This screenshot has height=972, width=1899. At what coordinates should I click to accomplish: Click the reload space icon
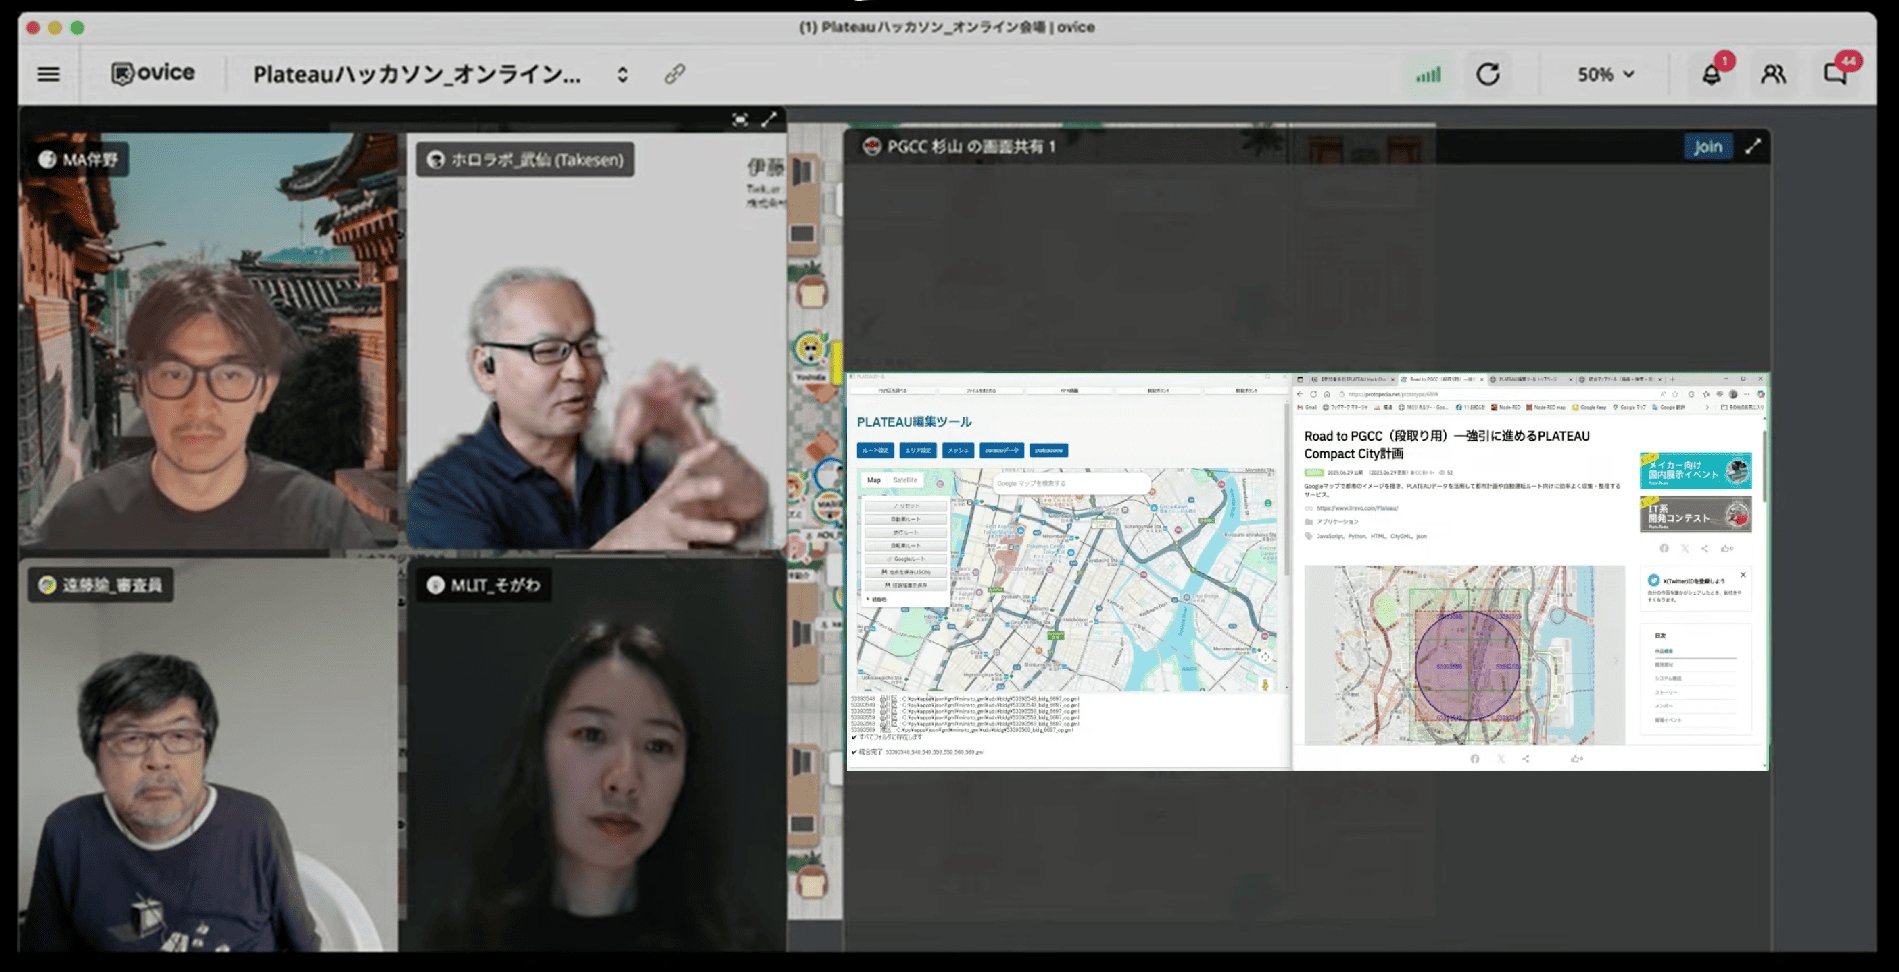[1488, 74]
